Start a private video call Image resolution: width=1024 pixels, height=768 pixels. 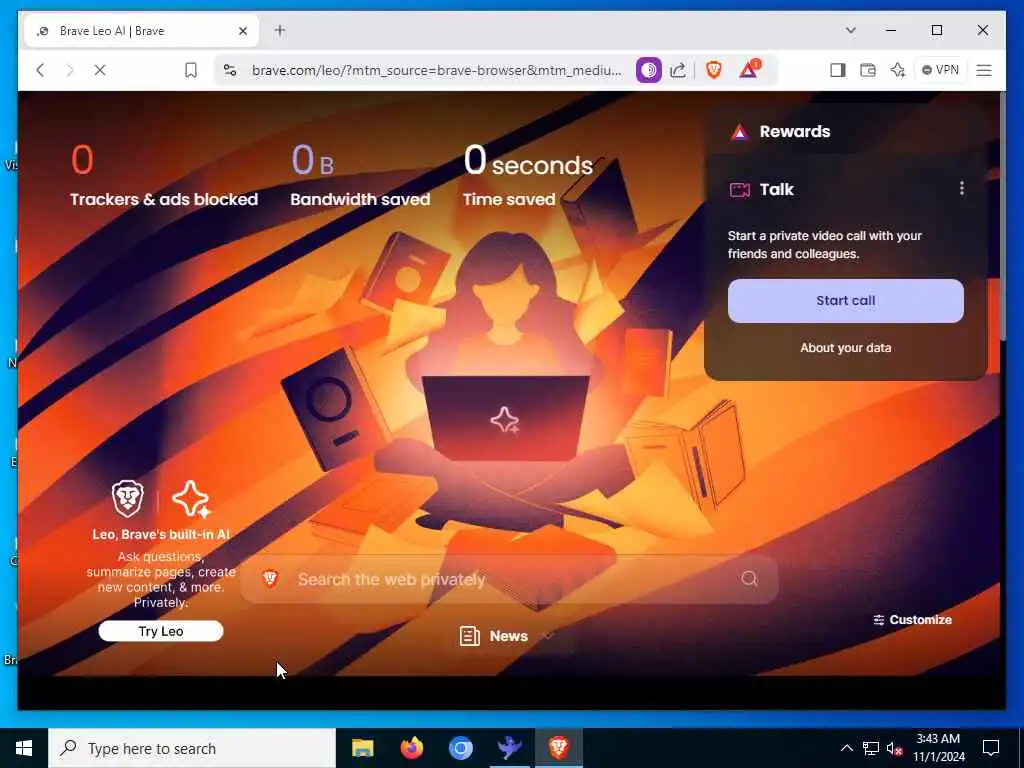pos(846,301)
